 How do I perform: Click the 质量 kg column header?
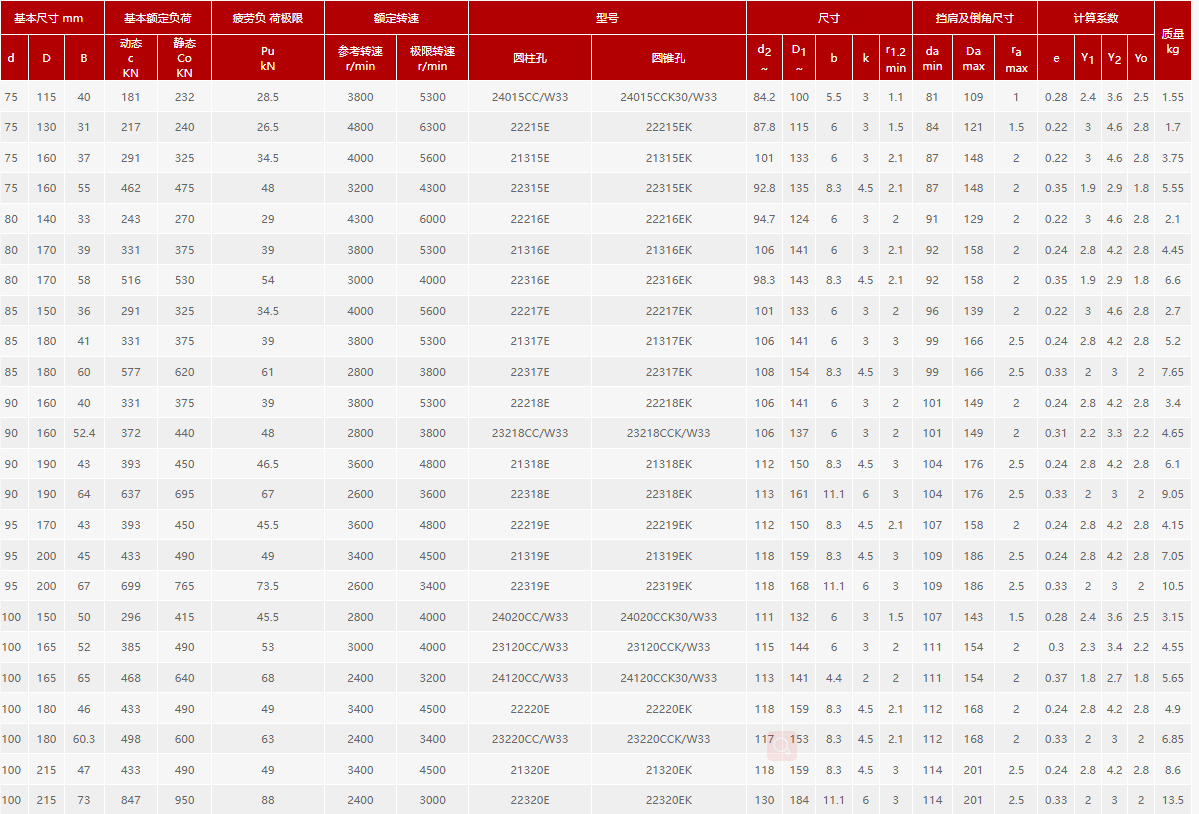click(x=1173, y=41)
